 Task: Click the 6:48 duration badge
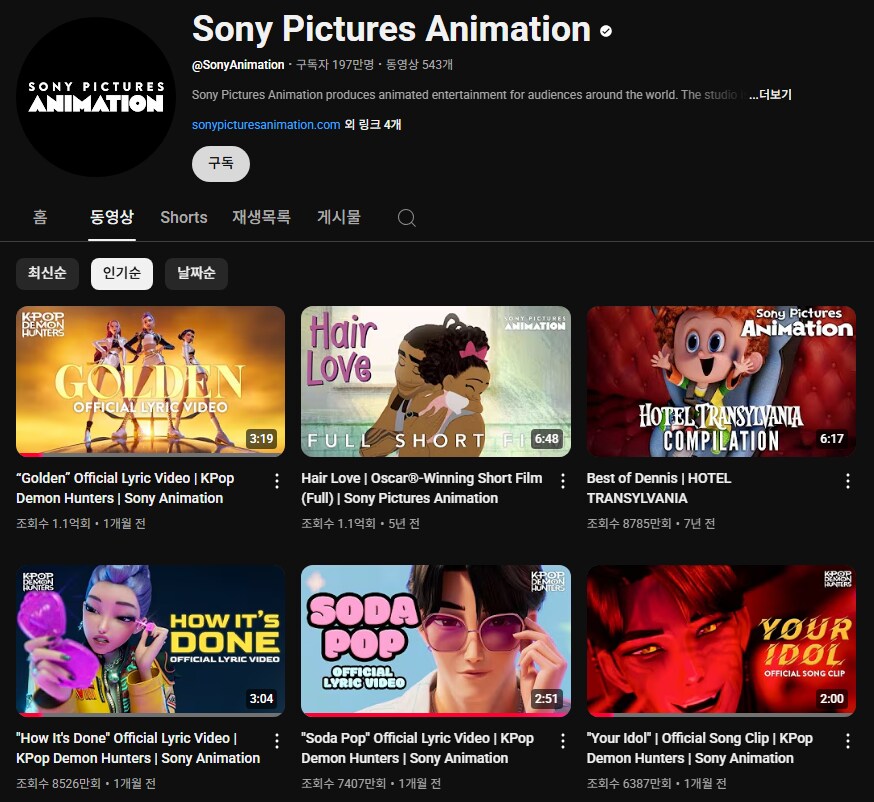tap(547, 439)
